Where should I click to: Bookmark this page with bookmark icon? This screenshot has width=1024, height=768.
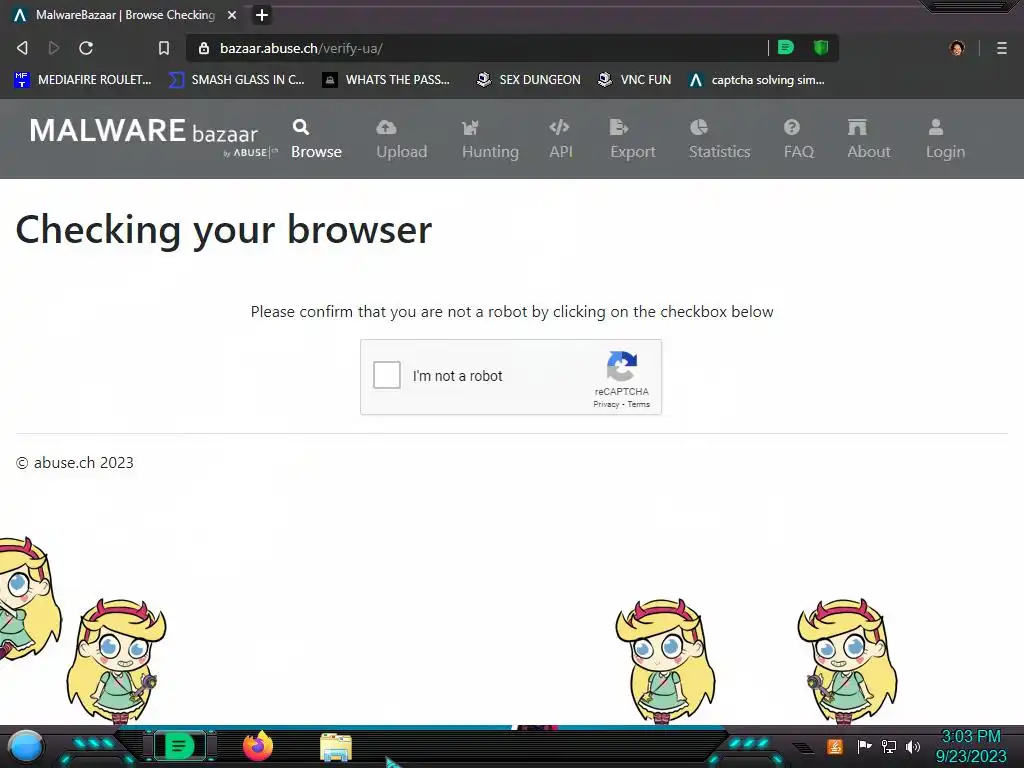point(164,48)
